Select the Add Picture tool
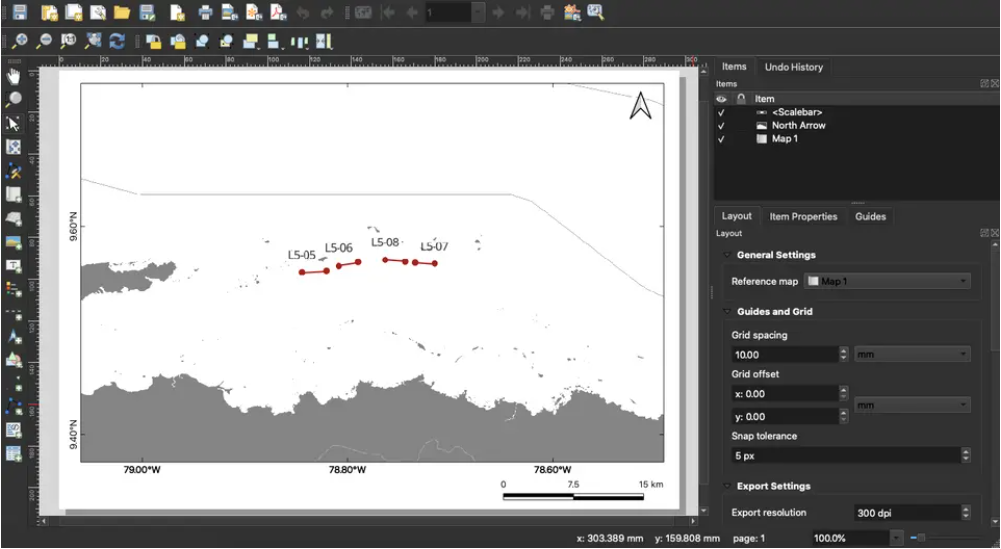Viewport: 1001px width, 549px height. coord(13,242)
